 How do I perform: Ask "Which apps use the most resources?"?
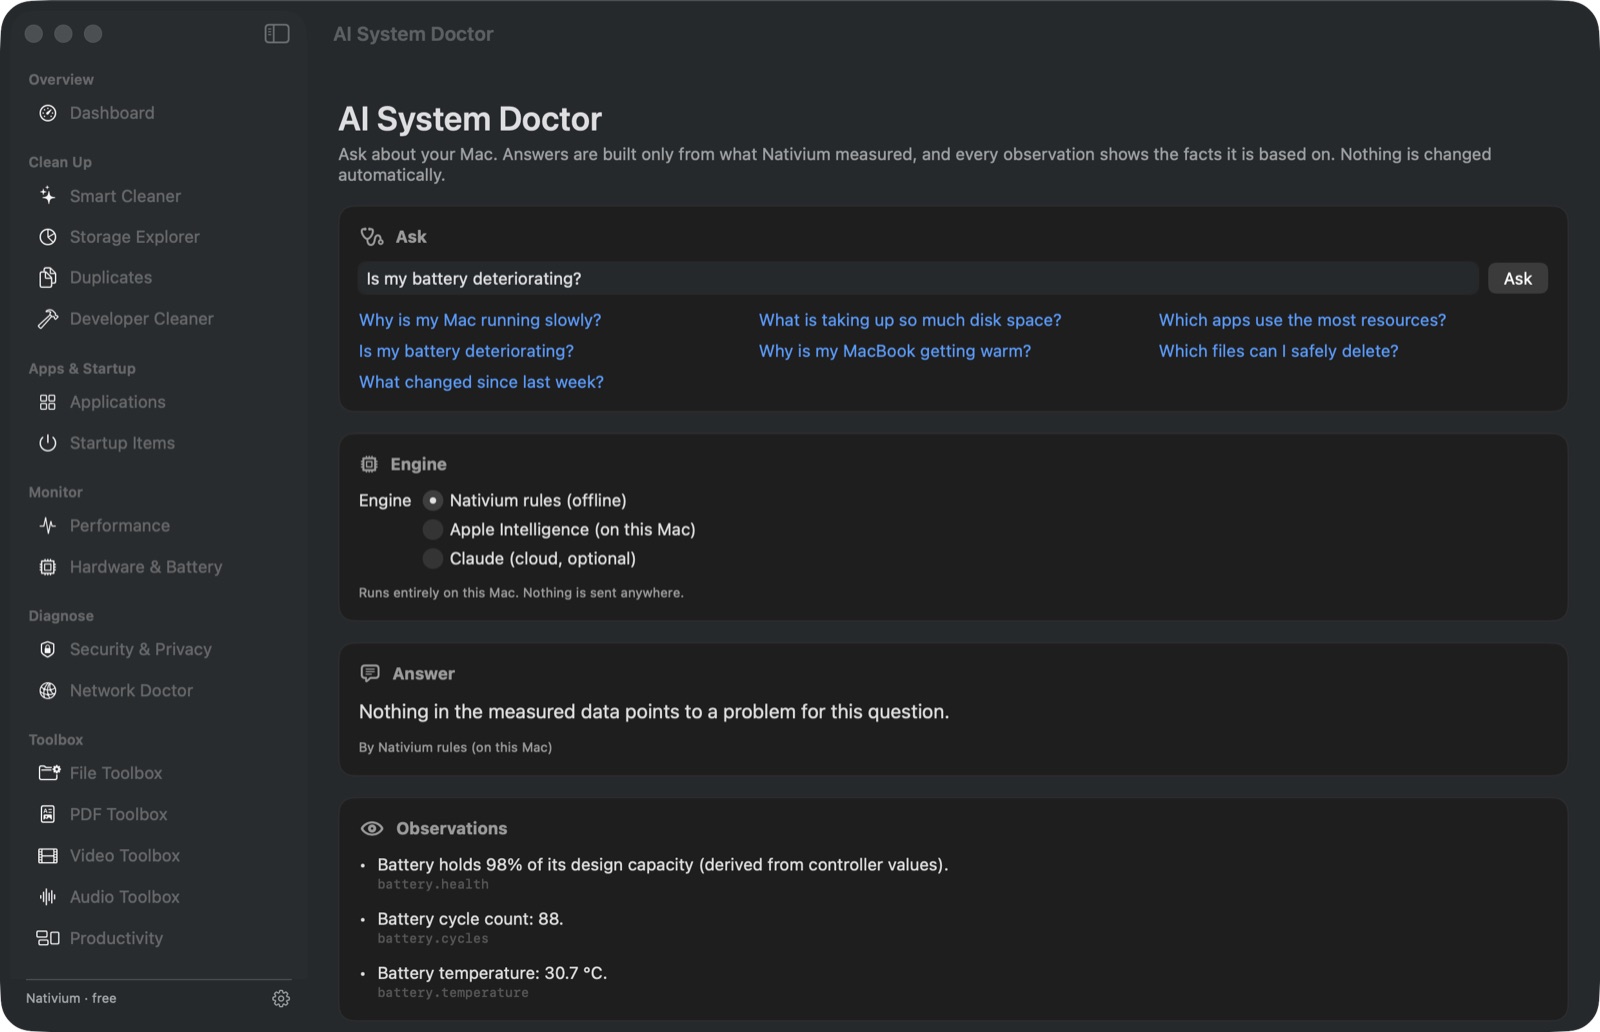click(1302, 320)
